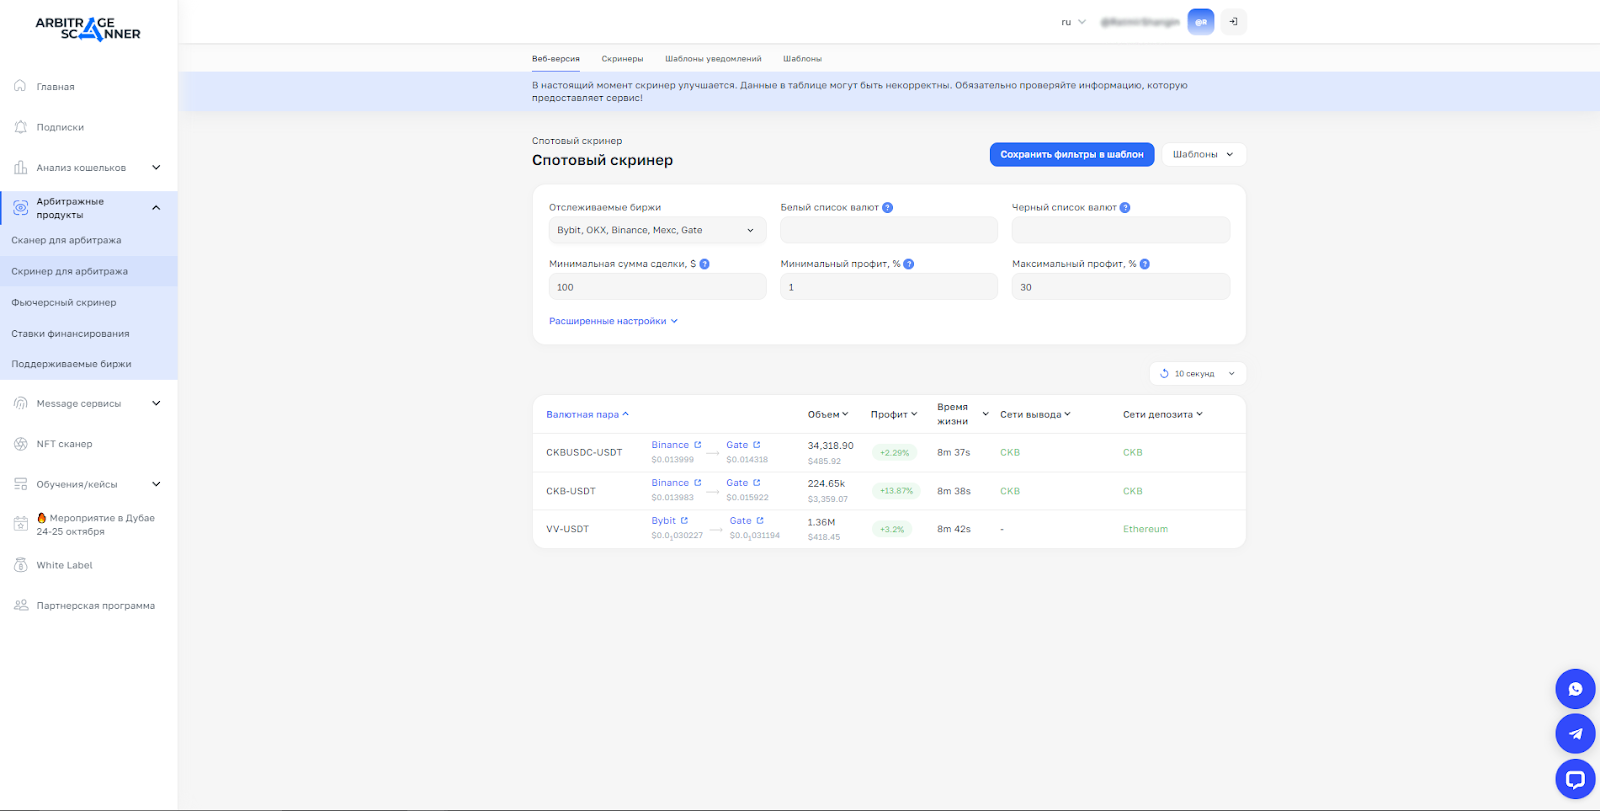The height and width of the screenshot is (811, 1600).
Task: Click the Обучения/кейсы icon
Action: coord(20,484)
